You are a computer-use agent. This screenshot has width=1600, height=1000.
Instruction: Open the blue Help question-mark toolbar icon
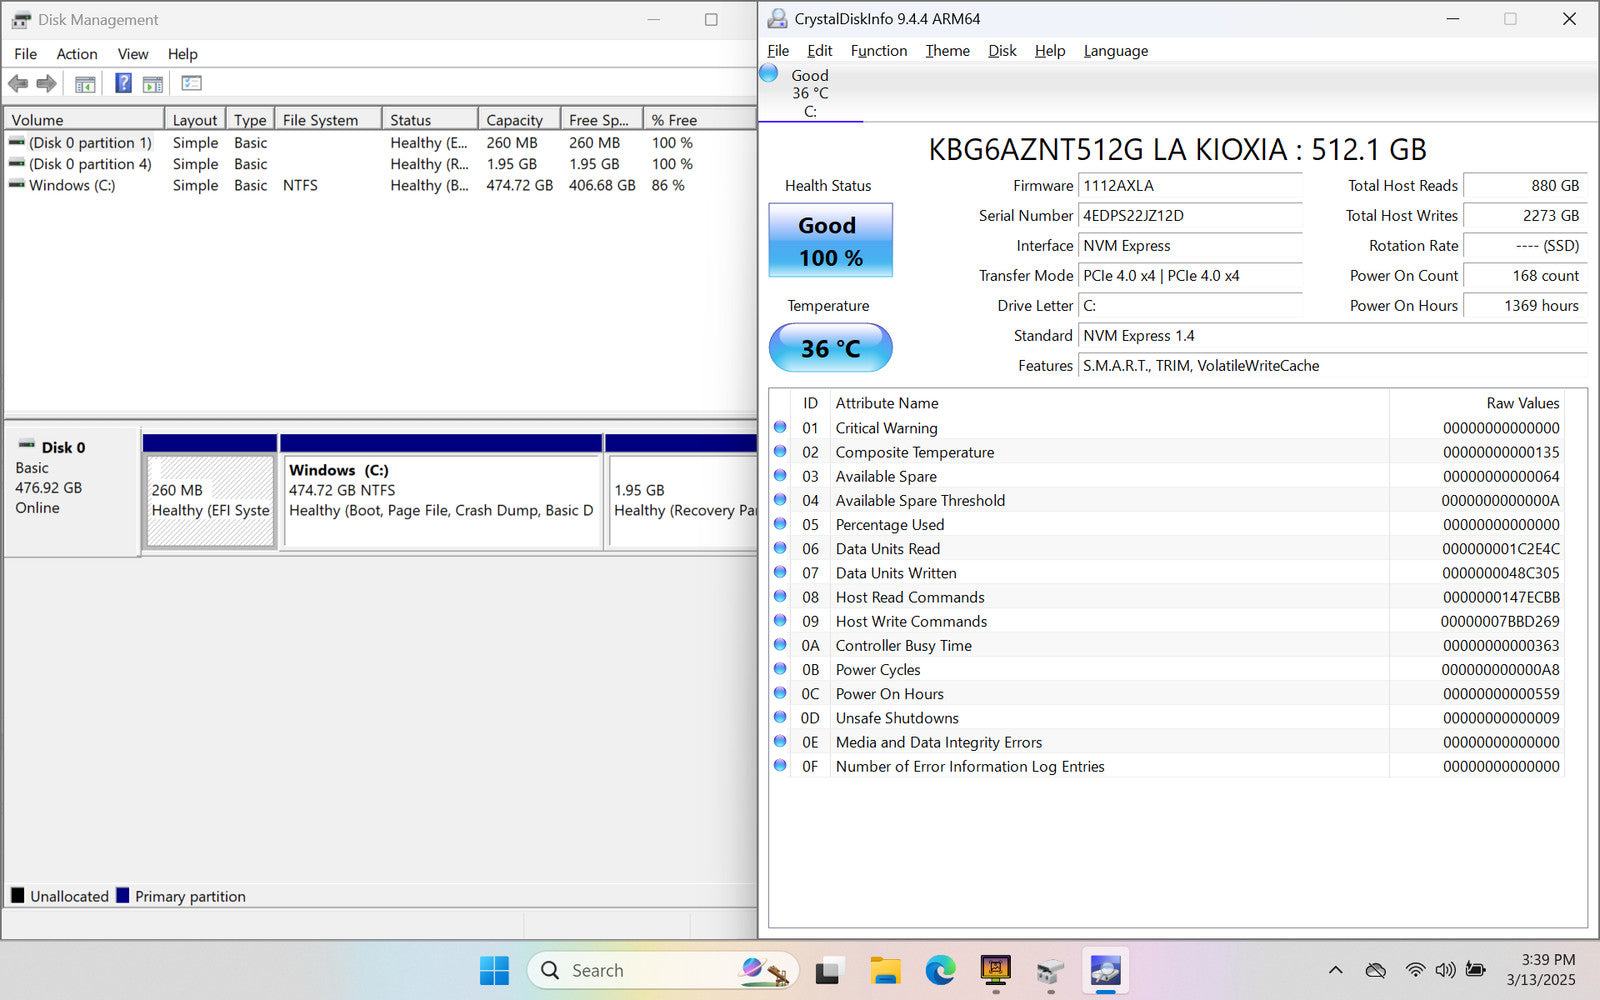point(123,83)
